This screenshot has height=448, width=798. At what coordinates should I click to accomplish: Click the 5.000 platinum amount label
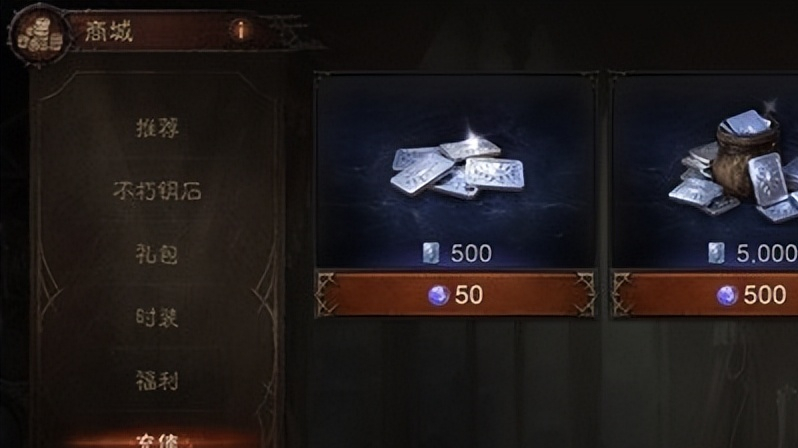pos(767,253)
